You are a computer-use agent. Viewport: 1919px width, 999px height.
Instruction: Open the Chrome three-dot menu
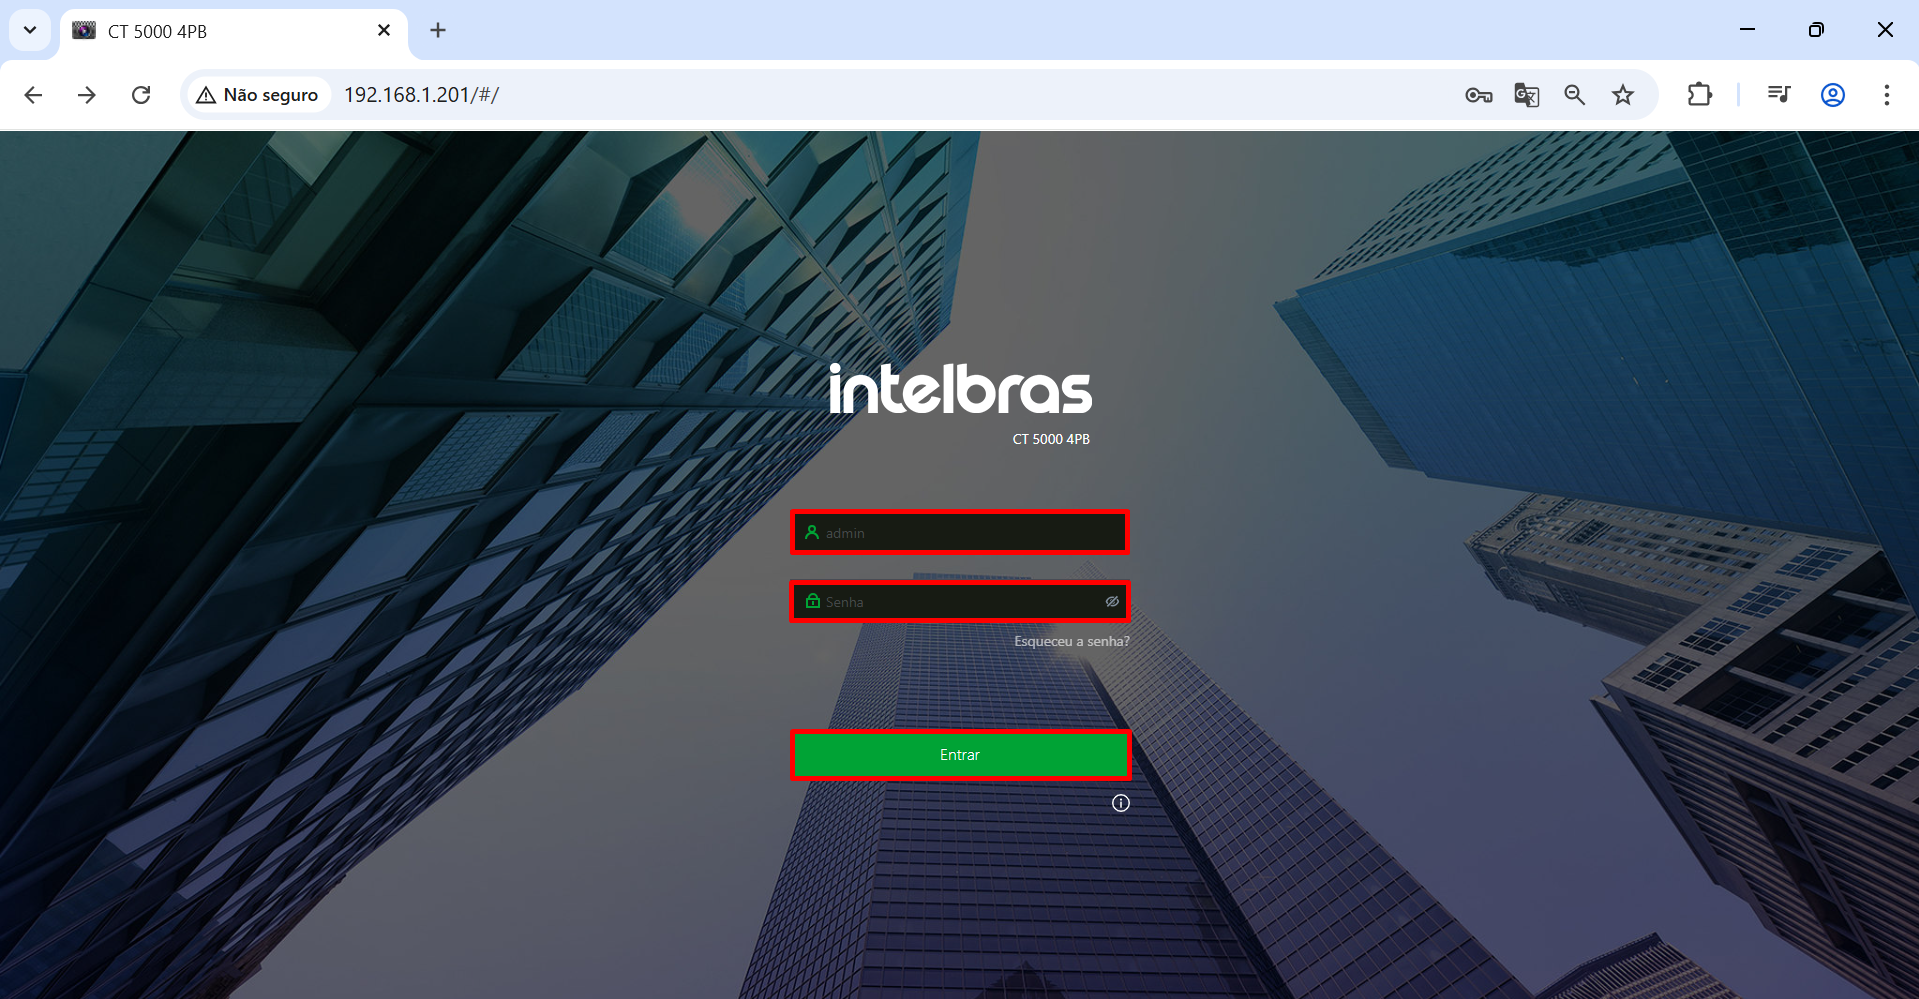(1886, 95)
